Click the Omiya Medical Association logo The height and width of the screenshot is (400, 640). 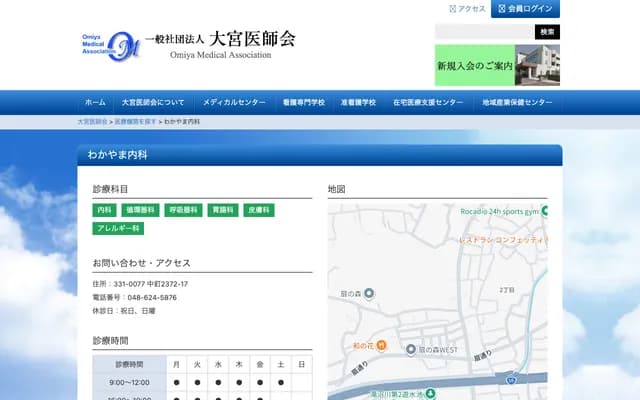(x=189, y=46)
